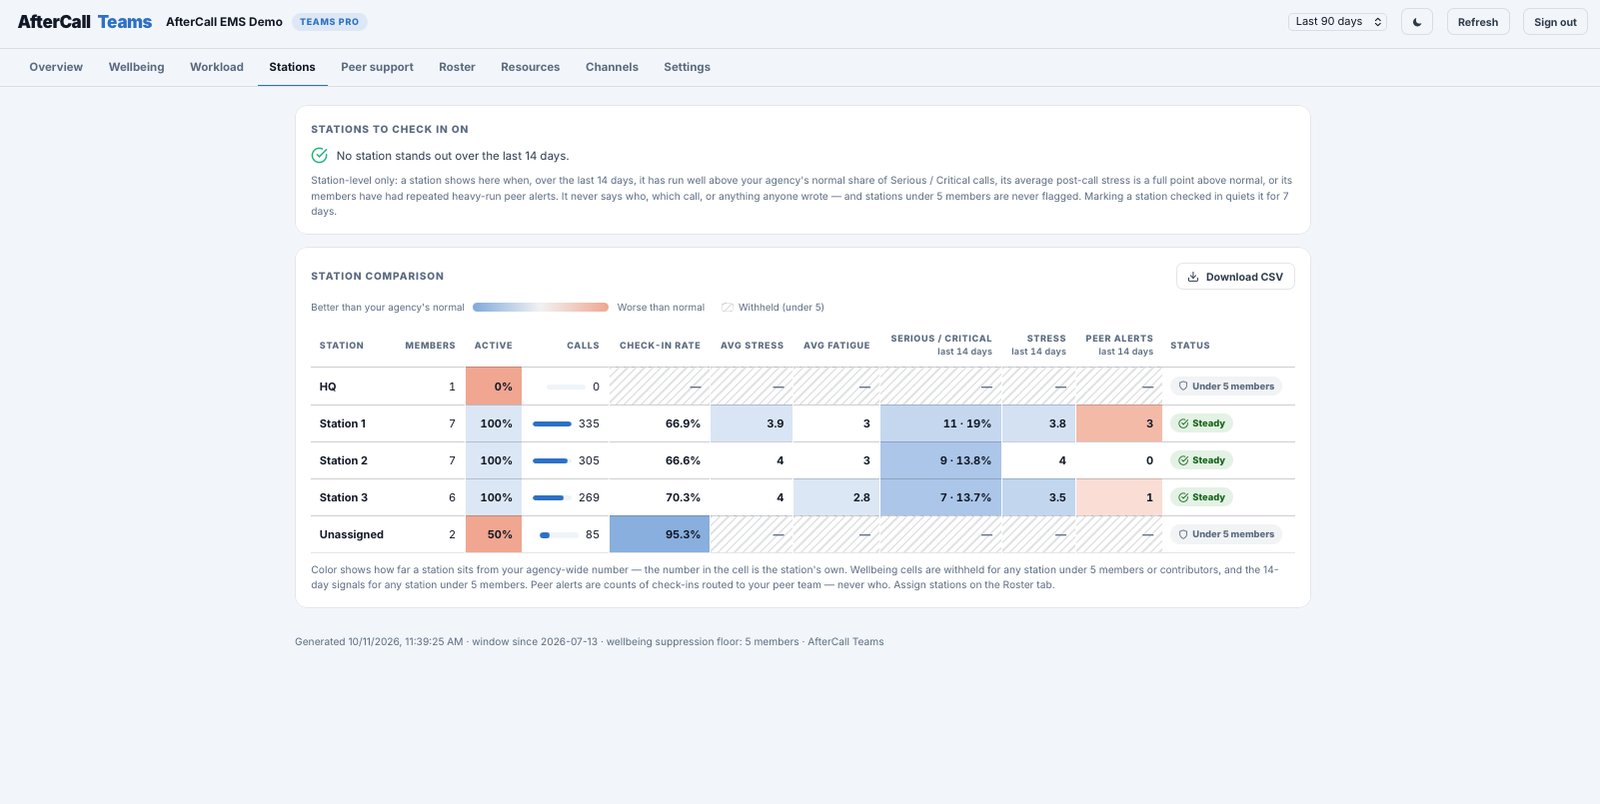Sort by Check-in Rate column header

660,345
